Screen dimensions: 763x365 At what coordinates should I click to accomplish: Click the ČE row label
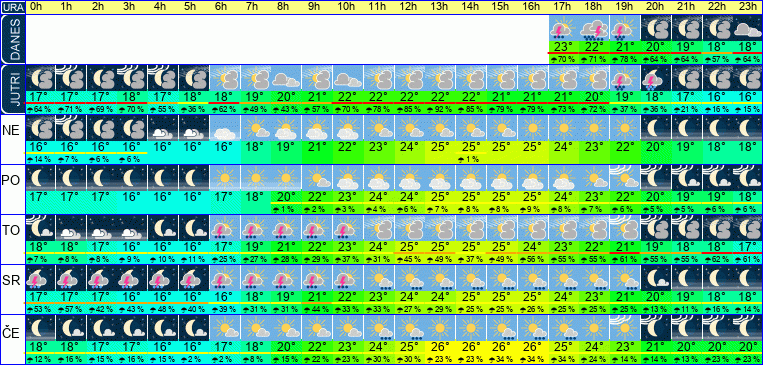click(12, 333)
